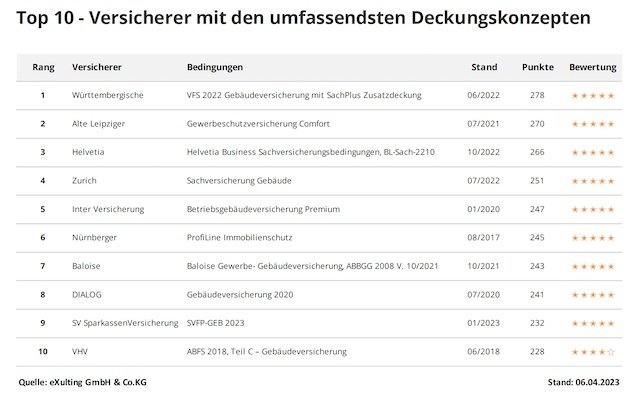Click the star rating for Alte Leipziger
640x406 pixels.
(x=592, y=125)
